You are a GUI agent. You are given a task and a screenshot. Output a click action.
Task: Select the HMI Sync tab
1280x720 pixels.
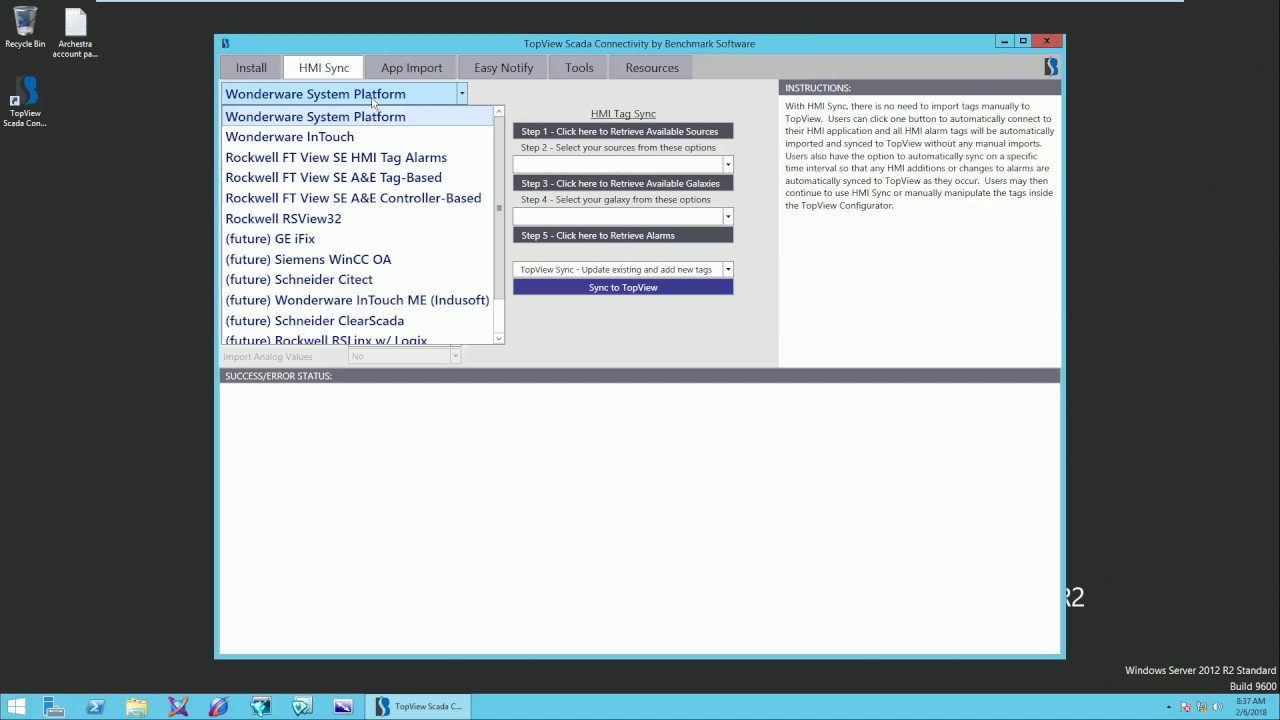coord(324,68)
